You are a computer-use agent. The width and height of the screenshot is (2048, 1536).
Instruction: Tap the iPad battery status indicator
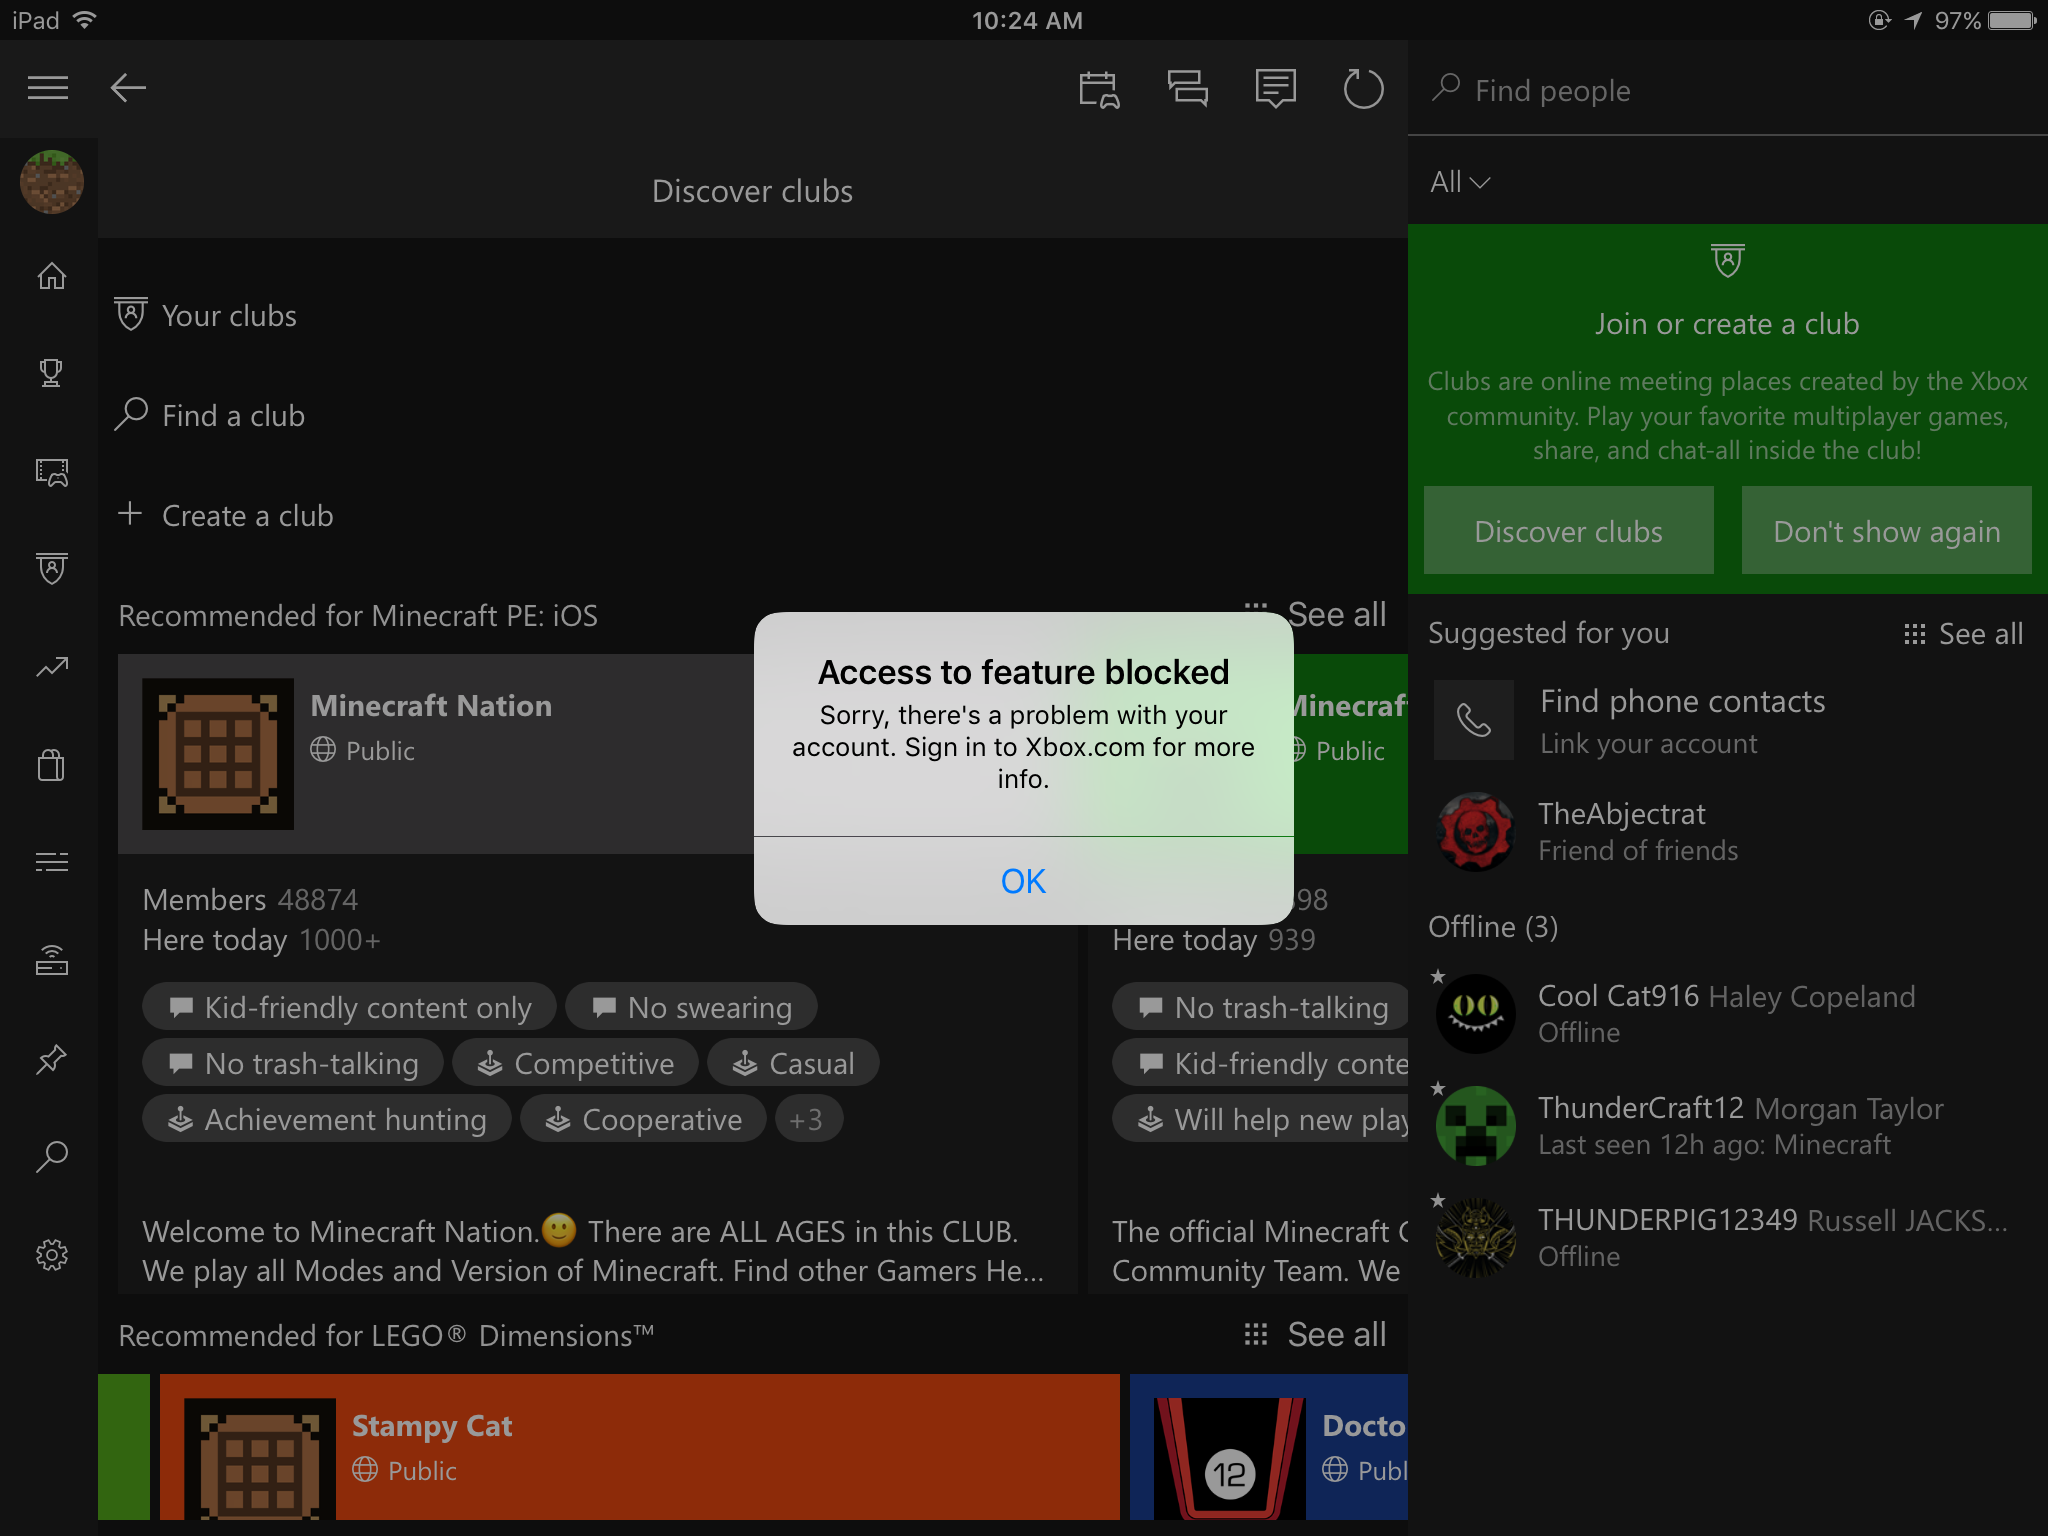coord(2012,20)
